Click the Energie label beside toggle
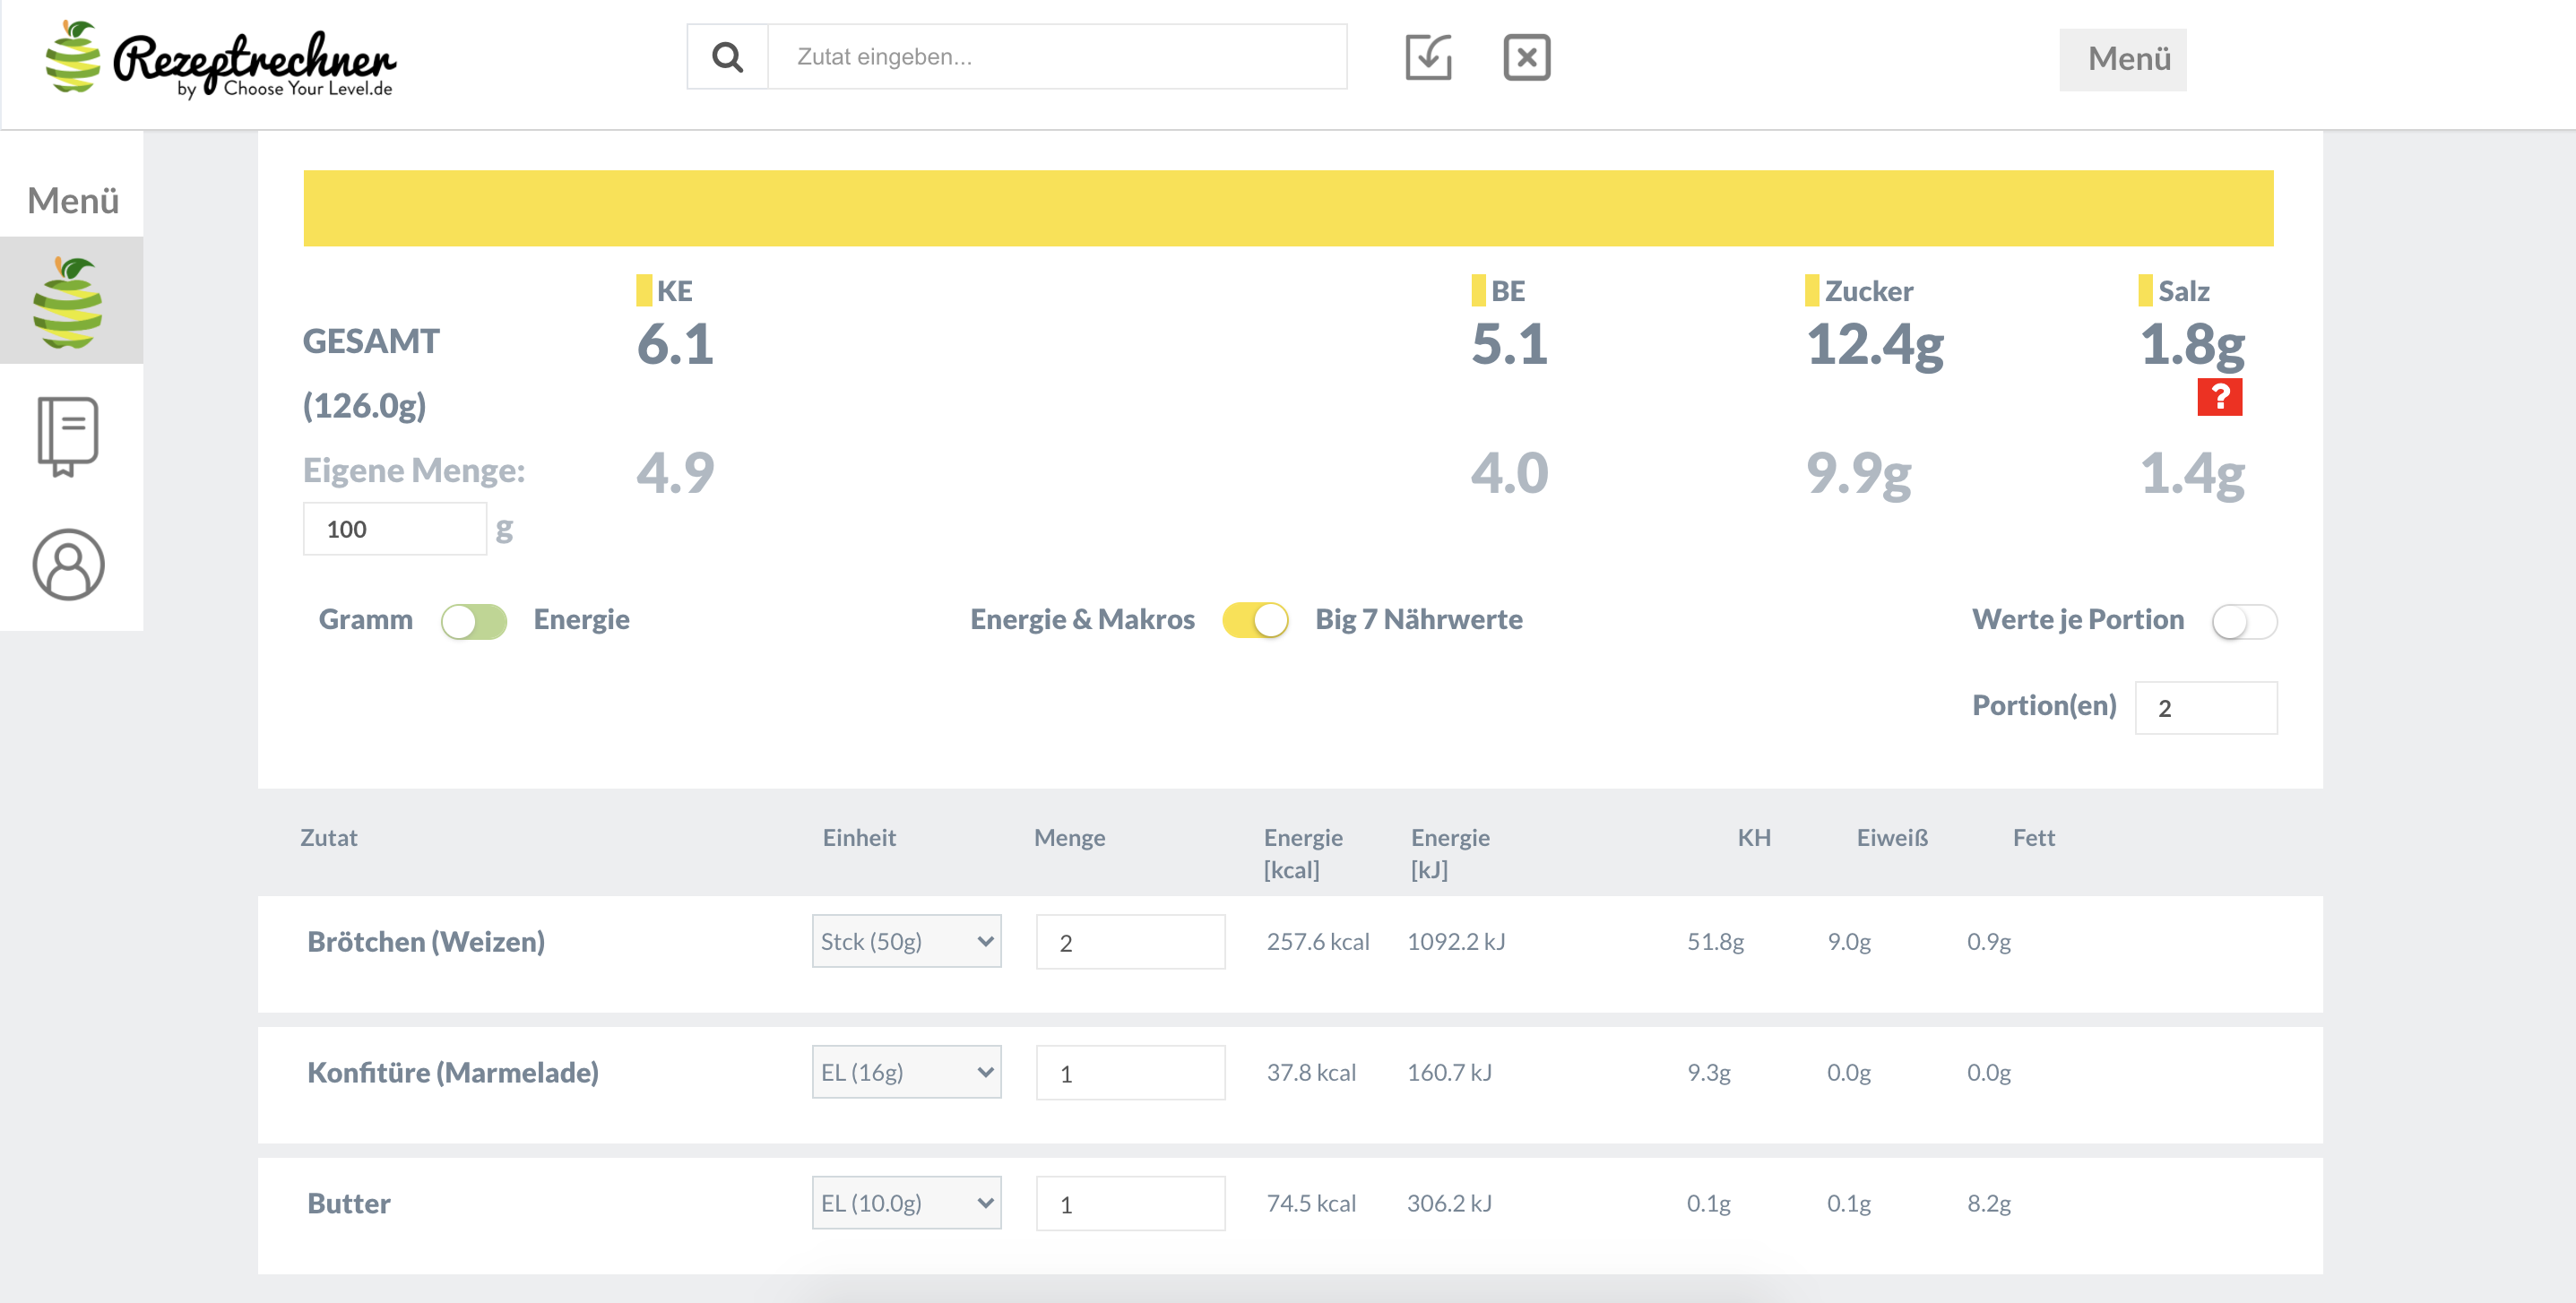 pos(581,620)
